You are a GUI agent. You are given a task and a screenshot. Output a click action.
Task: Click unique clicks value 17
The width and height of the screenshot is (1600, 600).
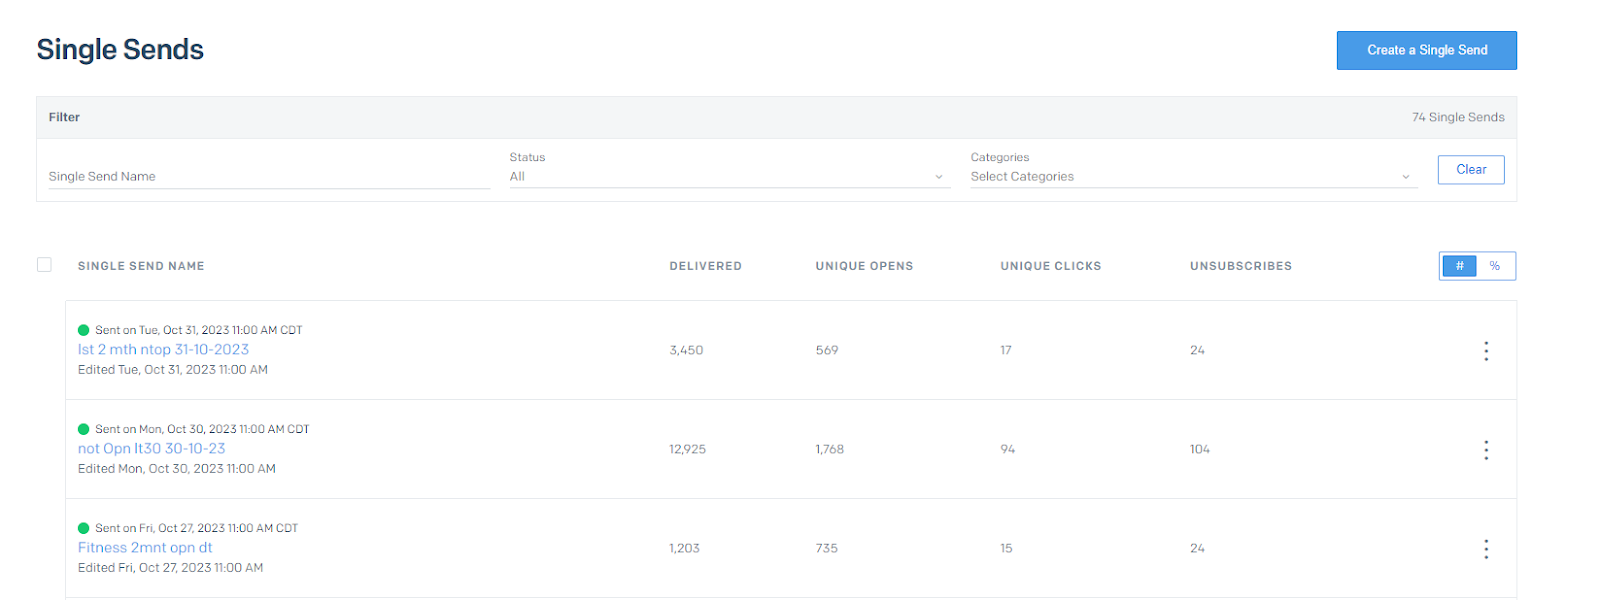coord(1006,350)
